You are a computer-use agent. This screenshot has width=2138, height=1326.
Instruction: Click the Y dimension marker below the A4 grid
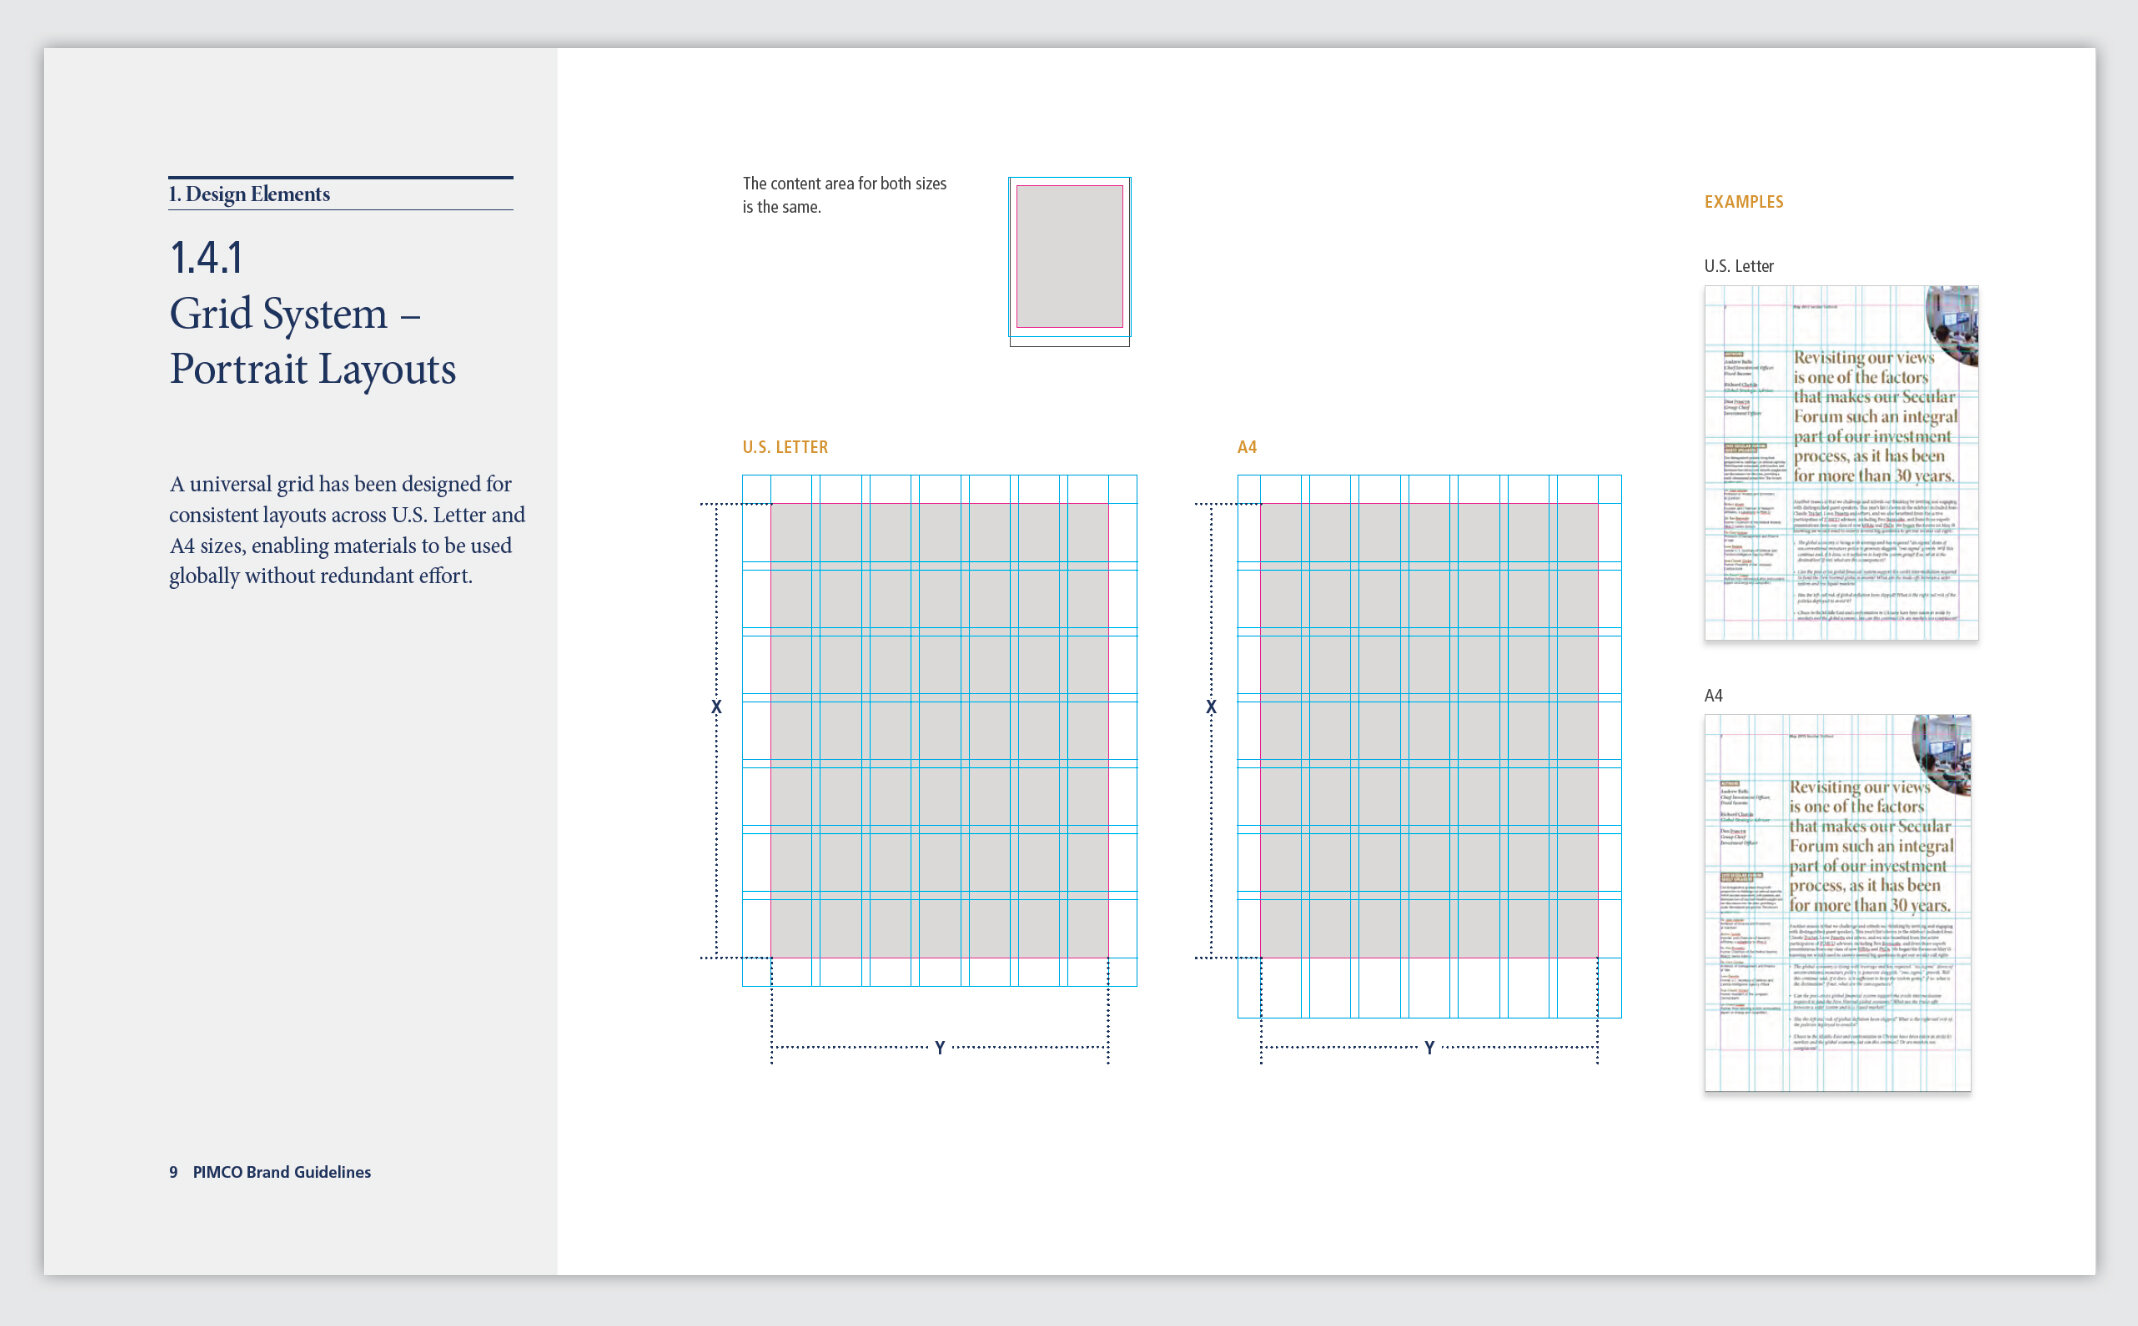[x=1429, y=1047]
